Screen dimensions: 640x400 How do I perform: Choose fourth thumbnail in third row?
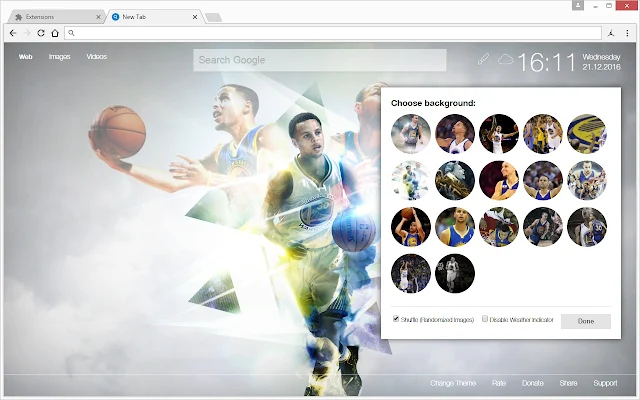tap(543, 227)
